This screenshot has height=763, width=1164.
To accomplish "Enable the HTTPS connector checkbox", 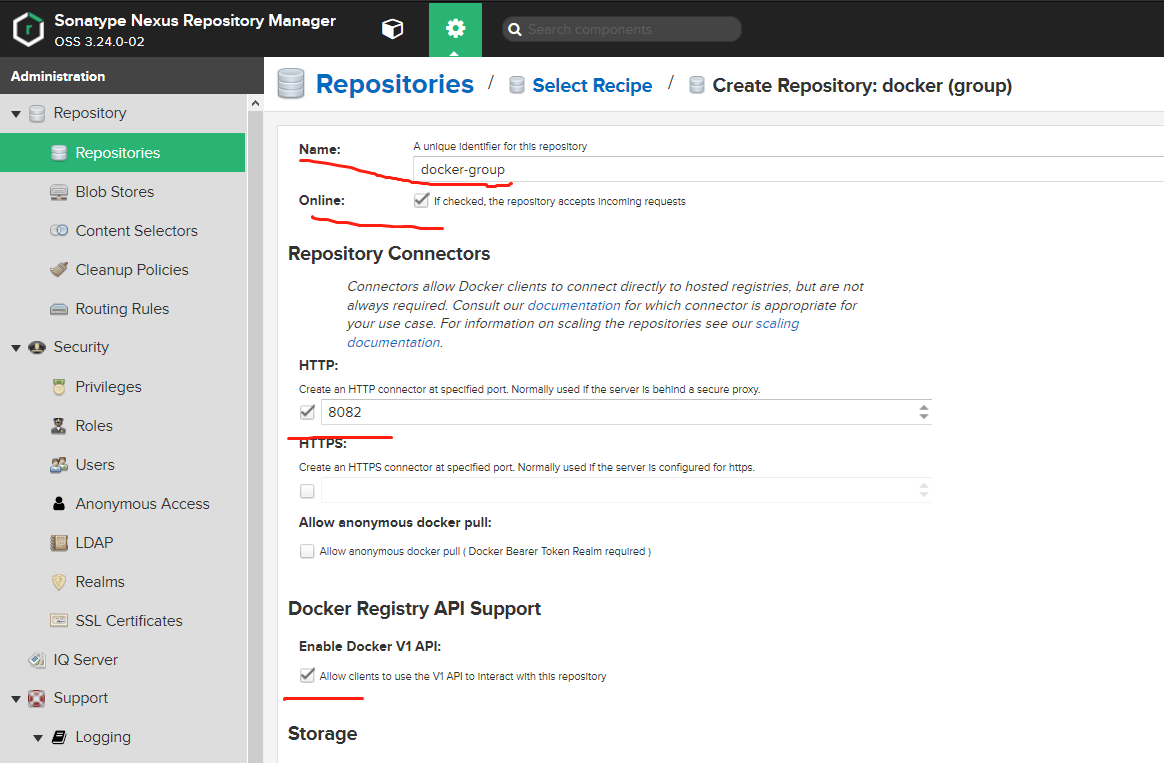I will point(307,491).
